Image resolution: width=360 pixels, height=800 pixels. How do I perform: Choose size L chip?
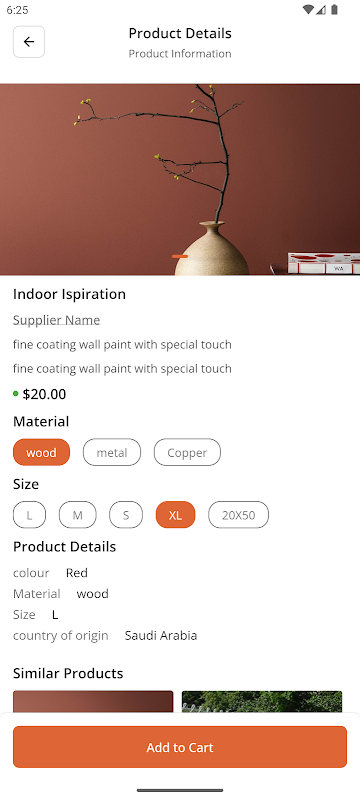tap(29, 515)
